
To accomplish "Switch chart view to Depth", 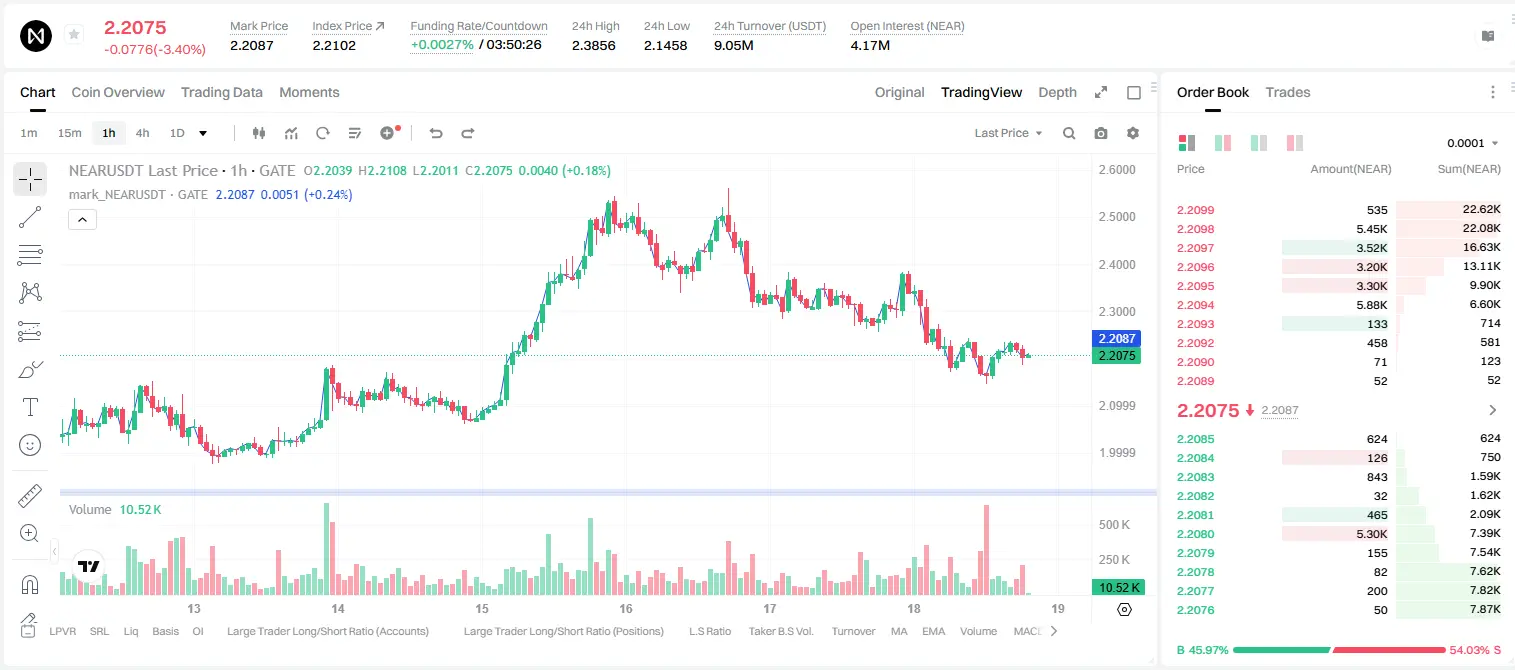I will coord(1057,92).
